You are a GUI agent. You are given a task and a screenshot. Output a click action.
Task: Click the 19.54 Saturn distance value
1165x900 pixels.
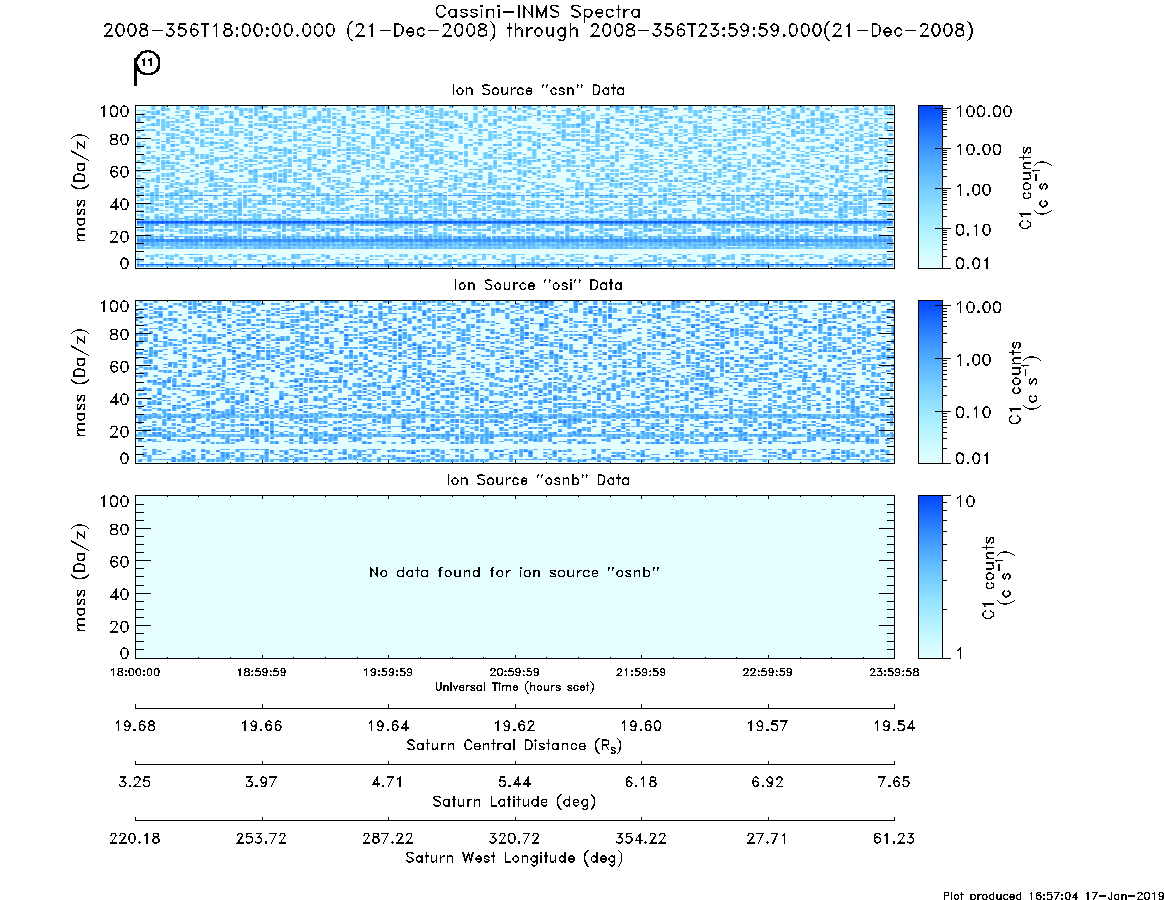point(894,726)
